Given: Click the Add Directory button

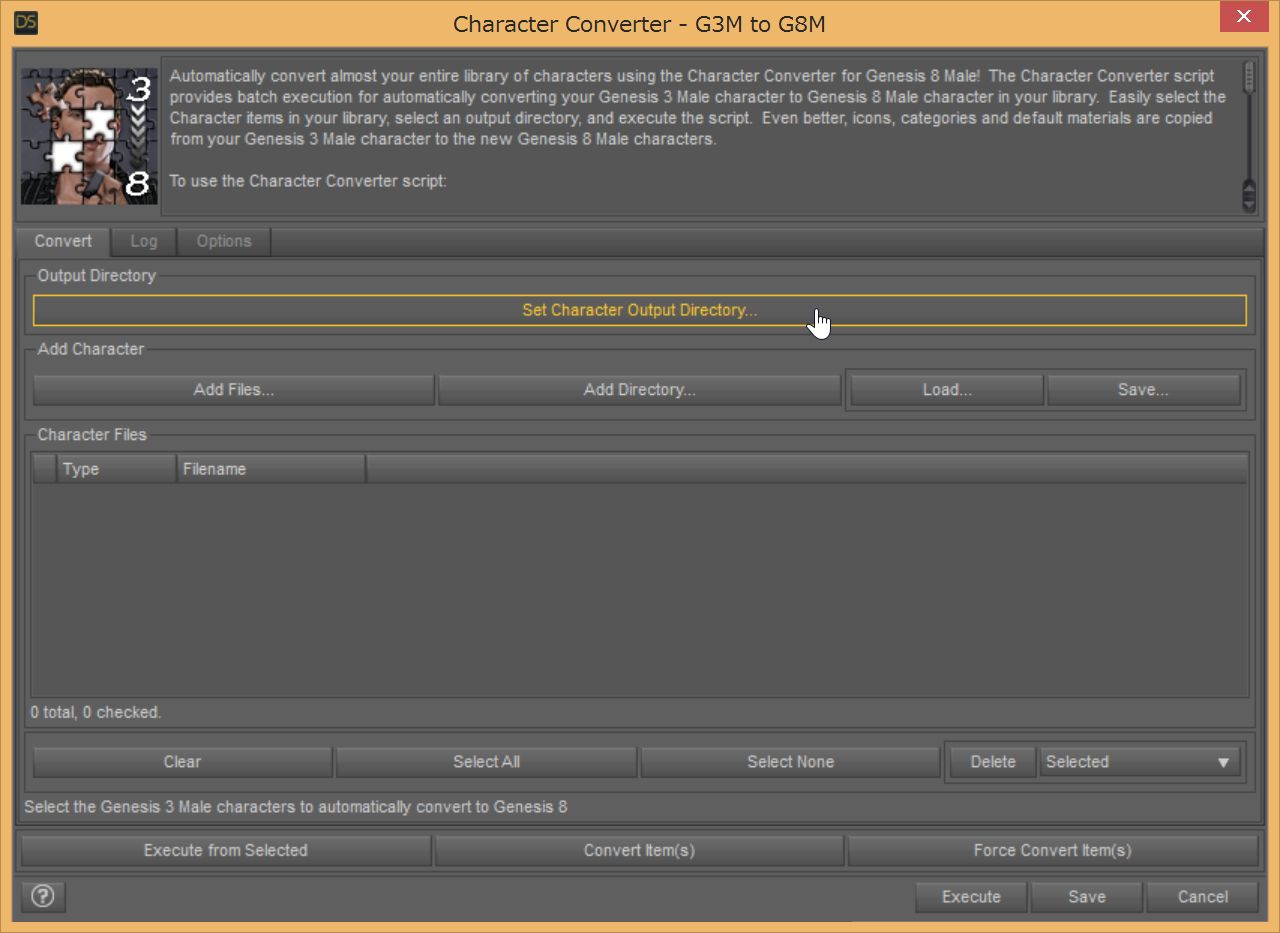Looking at the screenshot, I should [640, 390].
